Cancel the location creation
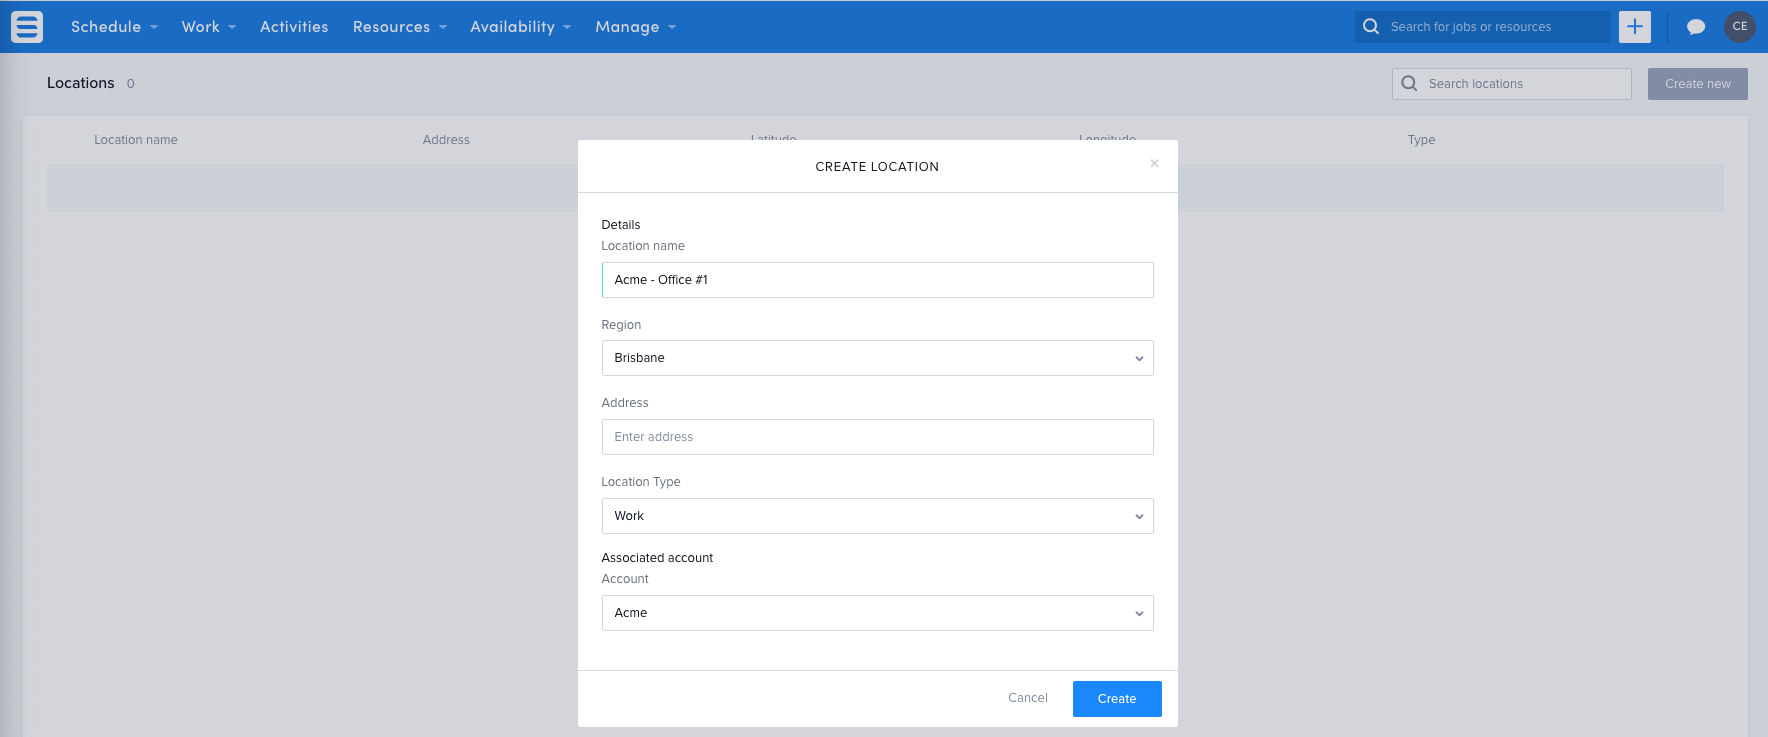This screenshot has height=737, width=1768. click(1027, 698)
